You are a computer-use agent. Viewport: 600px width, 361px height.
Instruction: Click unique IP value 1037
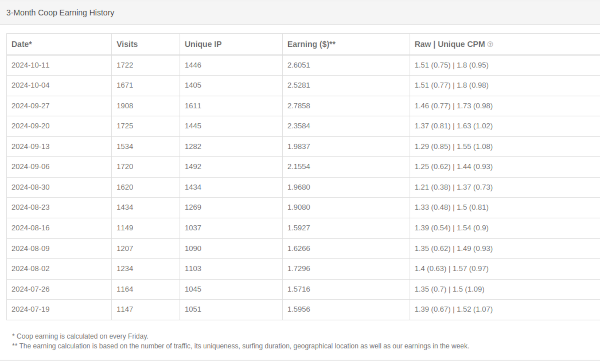[x=193, y=228]
